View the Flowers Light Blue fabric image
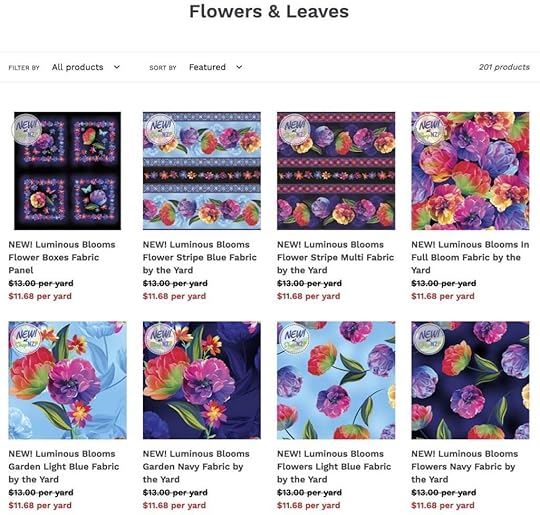The width and height of the screenshot is (540, 515). (336, 380)
